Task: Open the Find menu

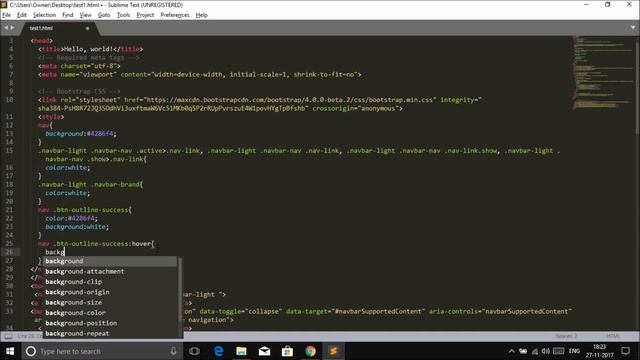Action: pos(68,15)
